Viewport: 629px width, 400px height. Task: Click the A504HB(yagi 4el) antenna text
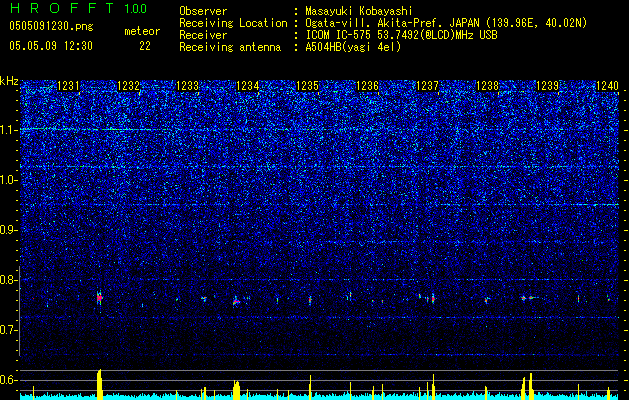[x=353, y=47]
